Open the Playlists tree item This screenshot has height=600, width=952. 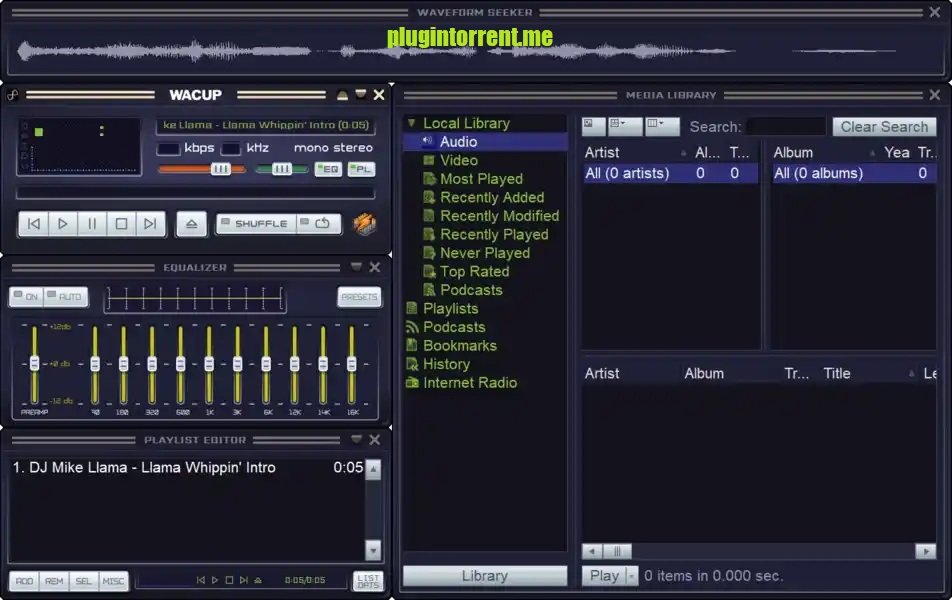pyautogui.click(x=450, y=309)
